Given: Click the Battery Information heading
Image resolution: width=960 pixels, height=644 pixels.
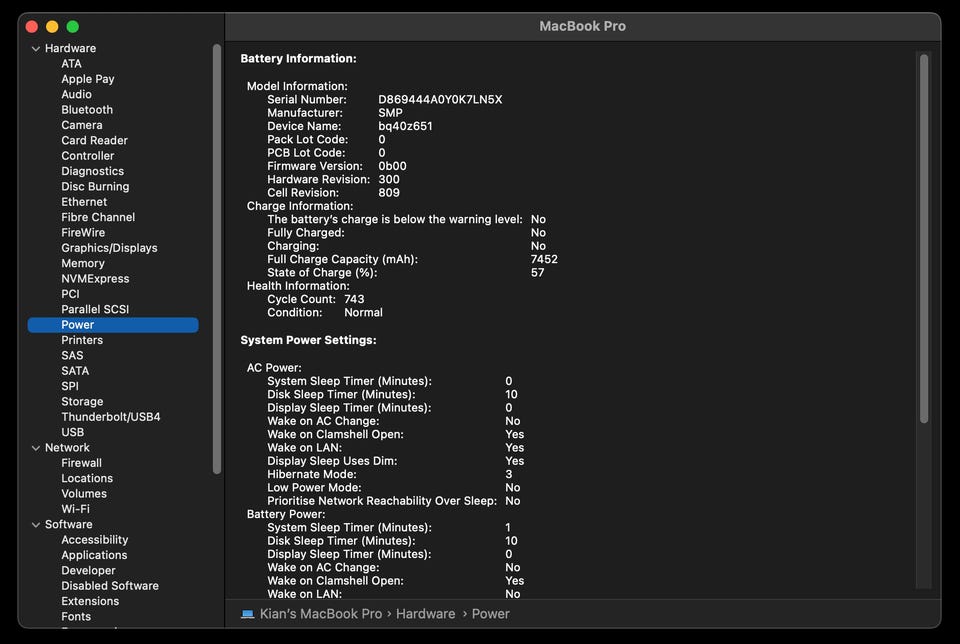Looking at the screenshot, I should pos(298,59).
